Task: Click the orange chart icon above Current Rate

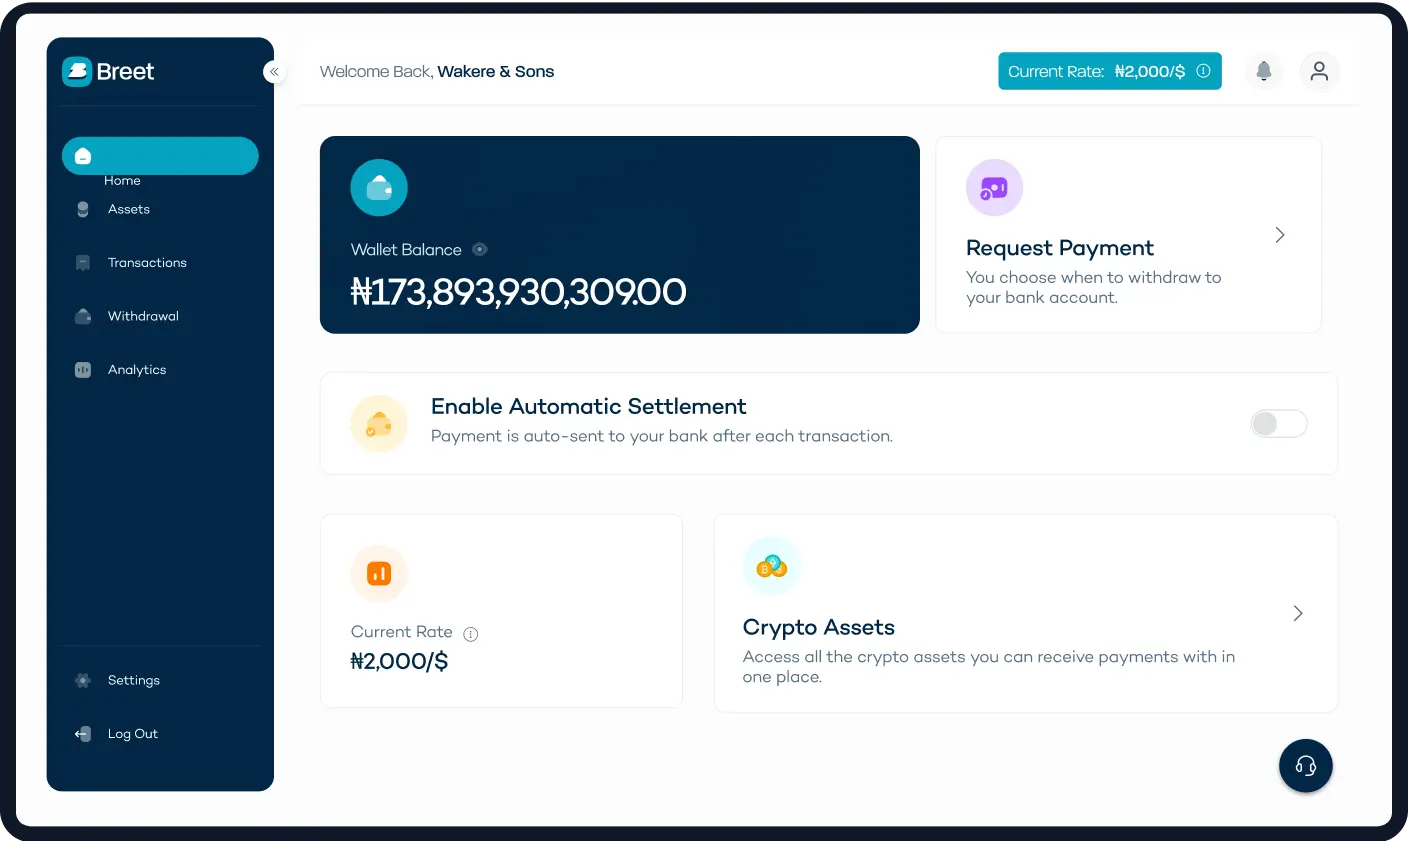Action: [379, 573]
